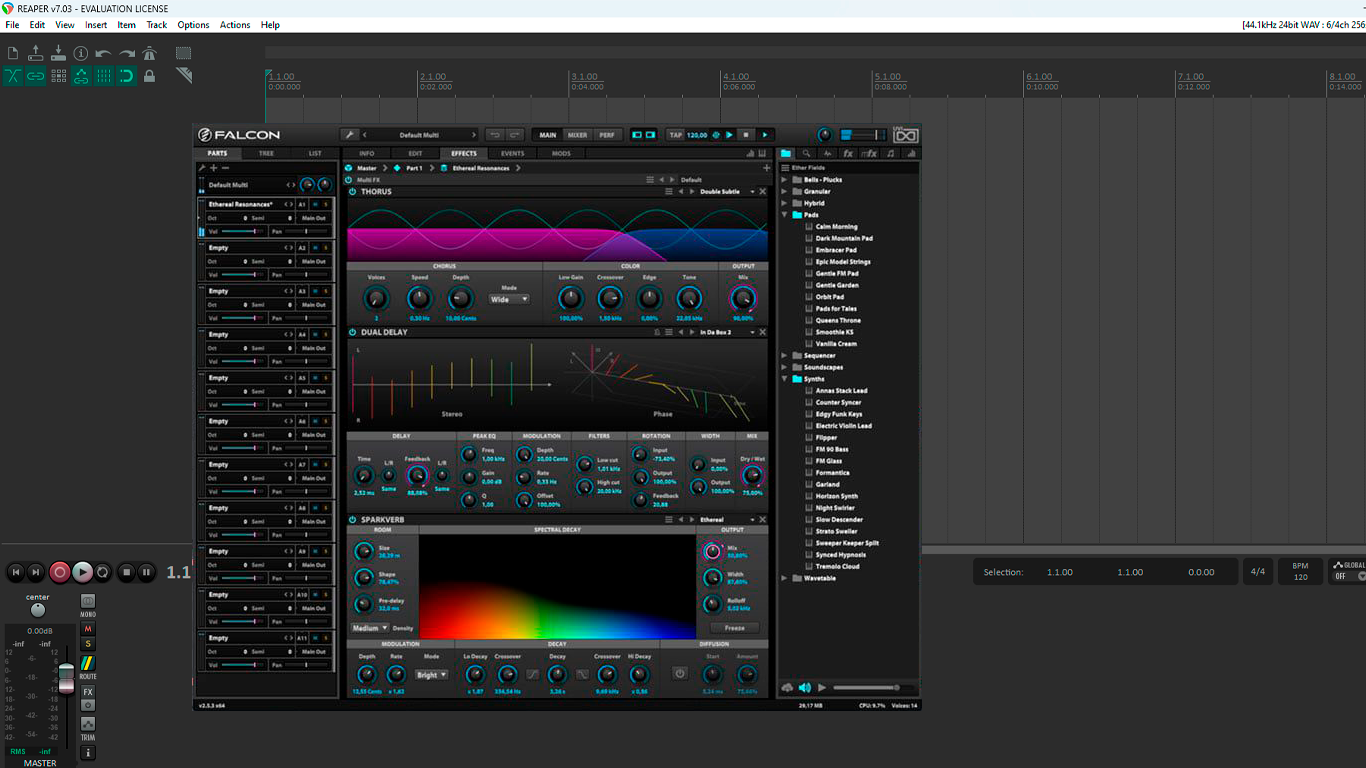Open Sparkverb Density dropdown set to Medium
Image resolution: width=1366 pixels, height=768 pixels.
click(x=370, y=628)
